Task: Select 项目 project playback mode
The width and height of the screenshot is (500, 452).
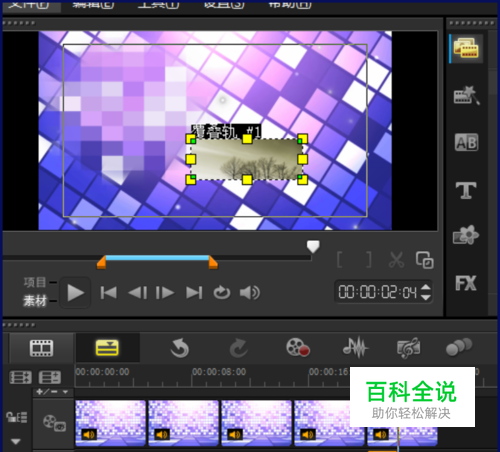Action: coord(35,282)
